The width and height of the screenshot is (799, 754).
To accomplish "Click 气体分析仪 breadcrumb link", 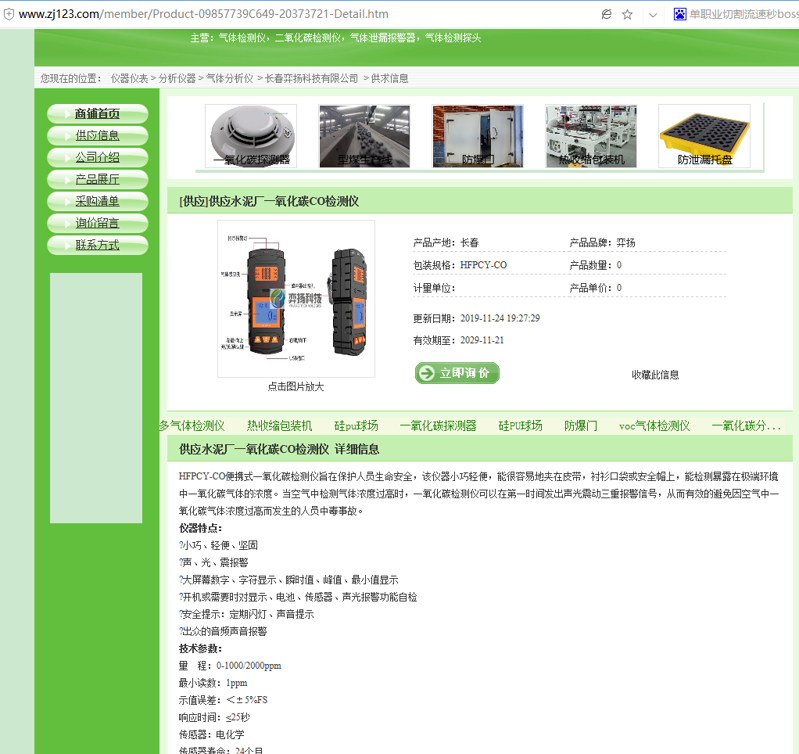I will tap(230, 78).
